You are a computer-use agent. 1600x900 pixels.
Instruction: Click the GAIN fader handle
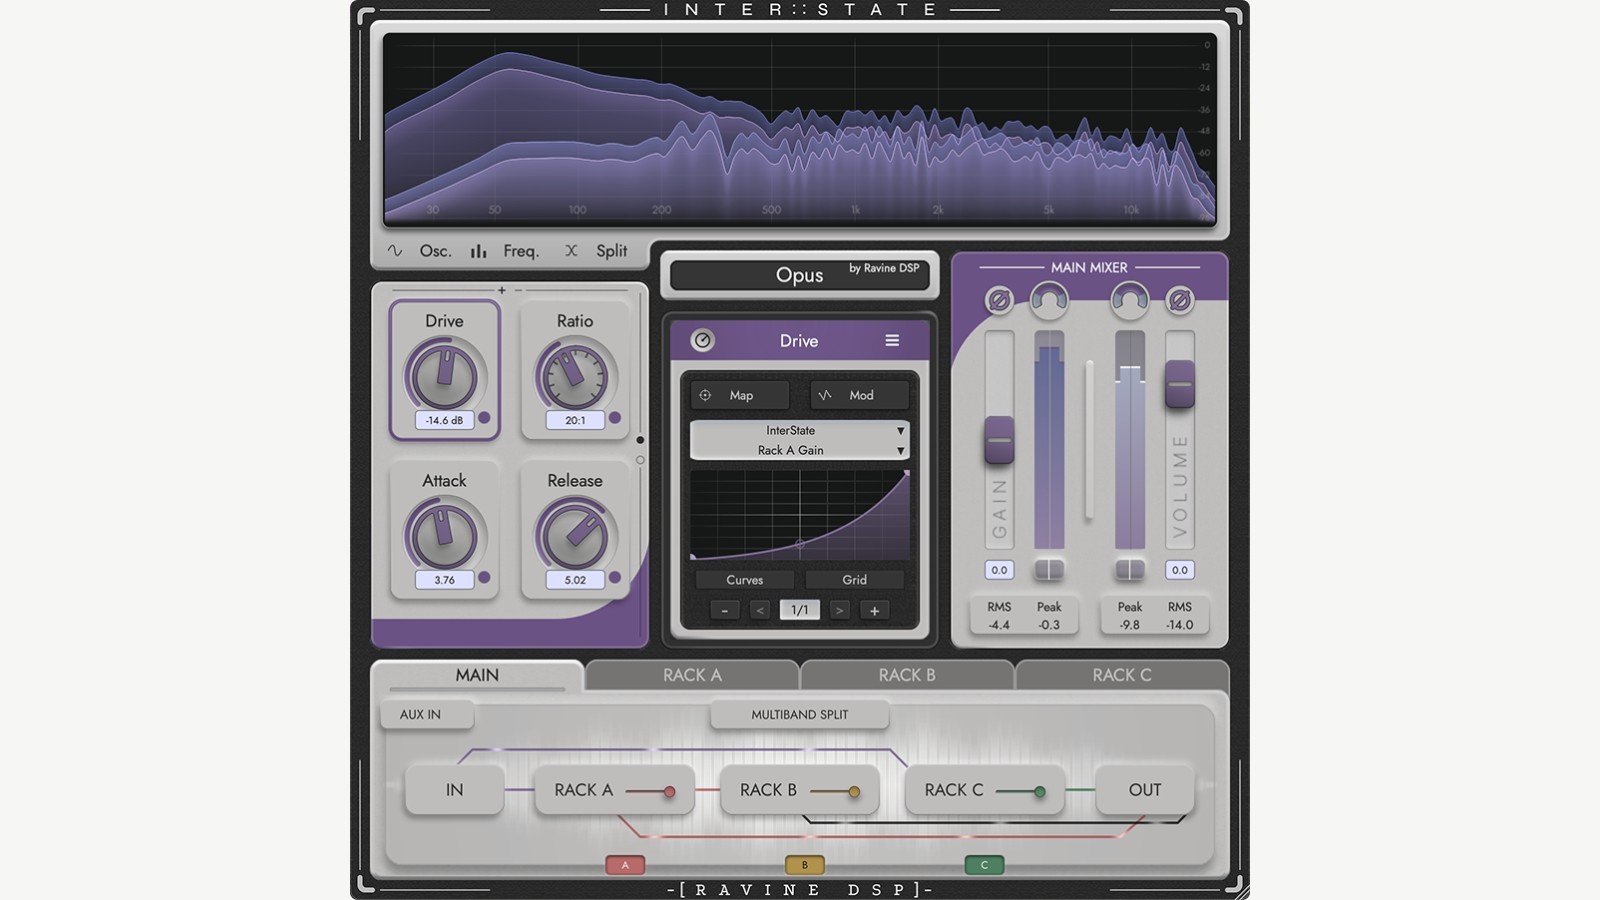[999, 440]
